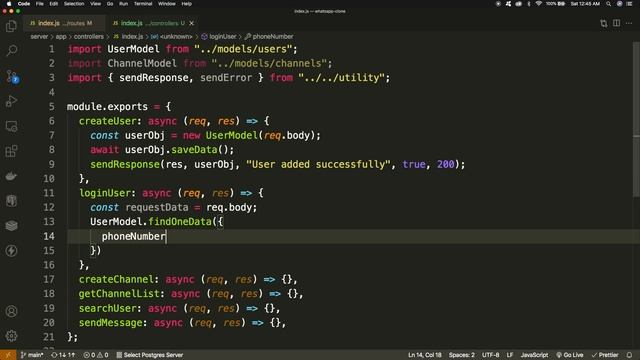640x360 pixels.
Task: Change indentation via Spaces: 2
Action: point(462,355)
